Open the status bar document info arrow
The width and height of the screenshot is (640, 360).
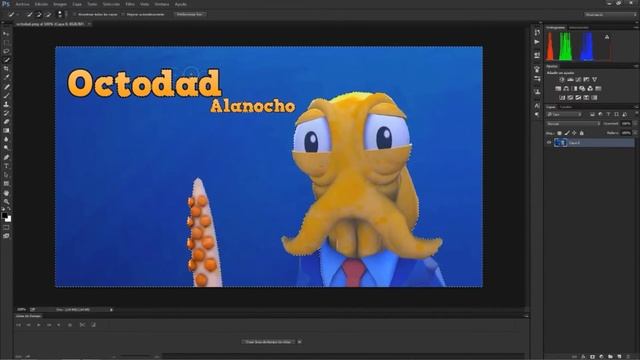pos(111,310)
